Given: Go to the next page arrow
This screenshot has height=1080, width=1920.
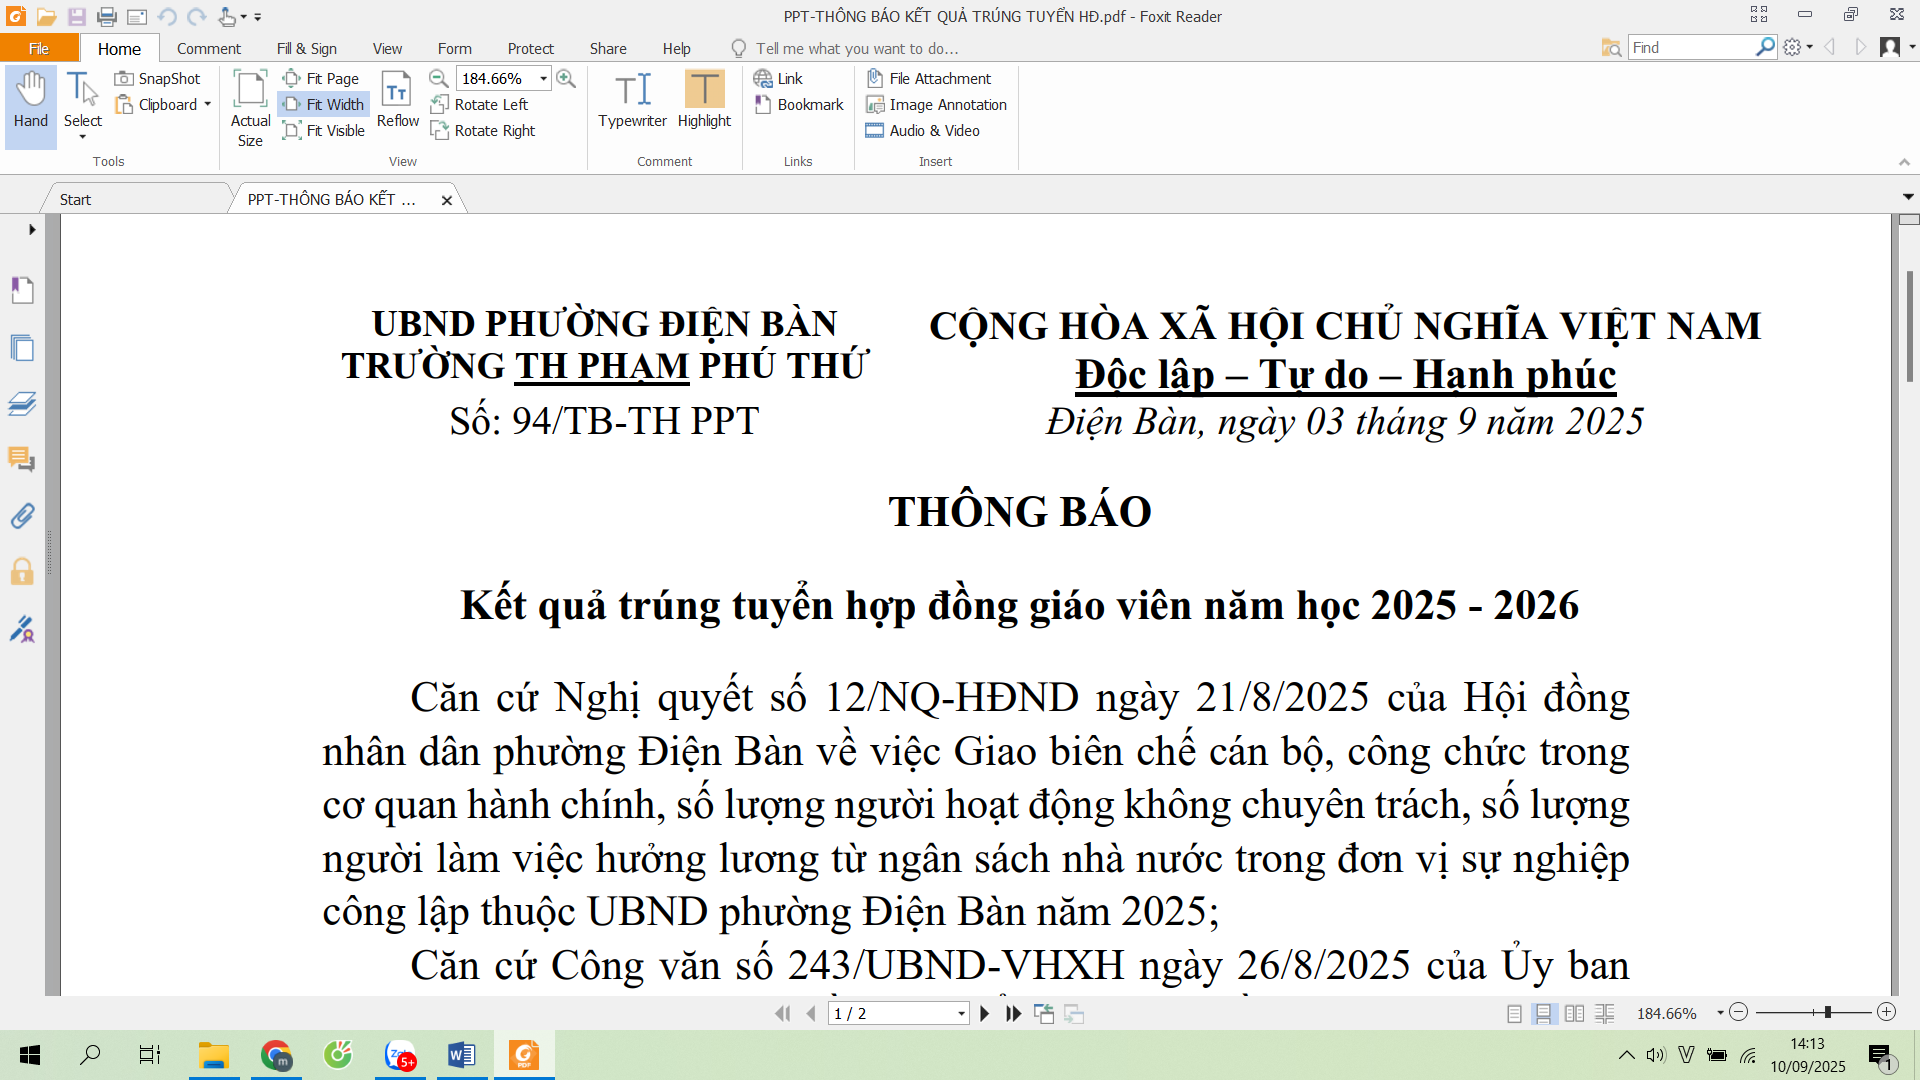Looking at the screenshot, I should coord(984,1013).
